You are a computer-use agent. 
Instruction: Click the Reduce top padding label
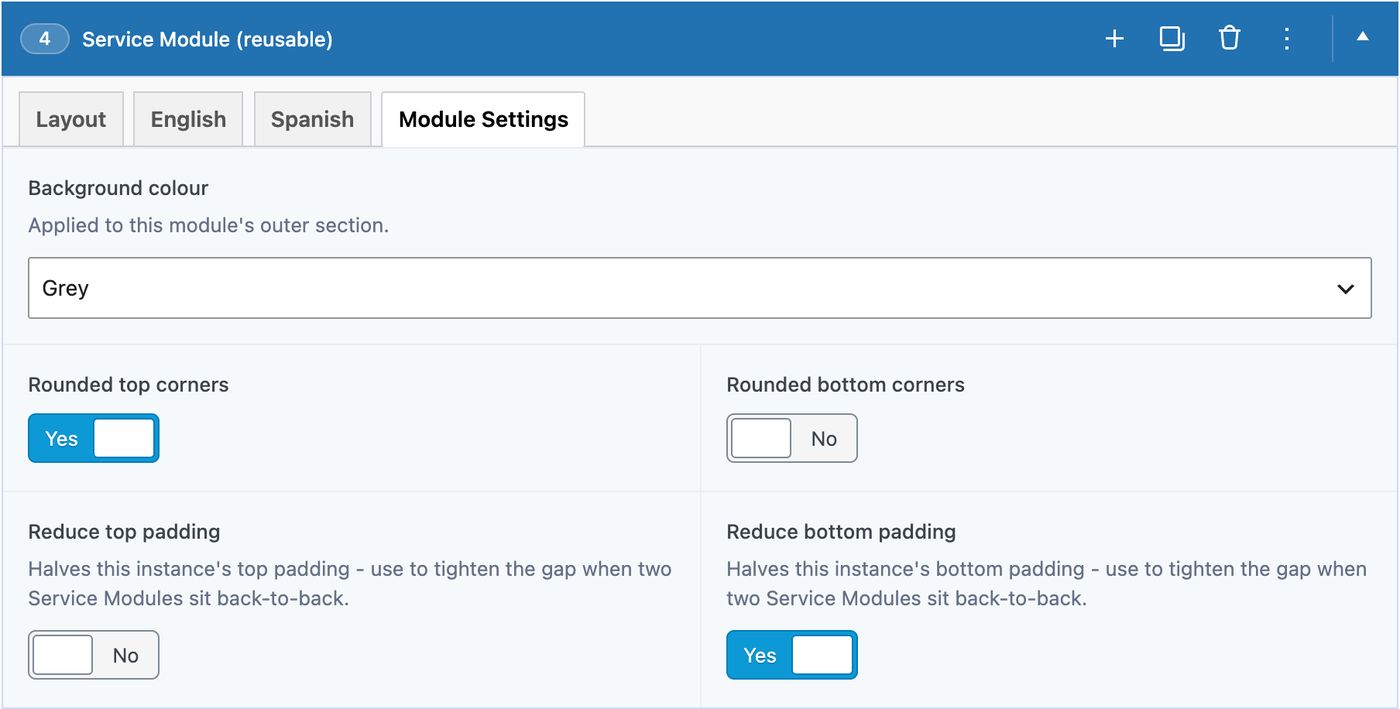(x=124, y=531)
